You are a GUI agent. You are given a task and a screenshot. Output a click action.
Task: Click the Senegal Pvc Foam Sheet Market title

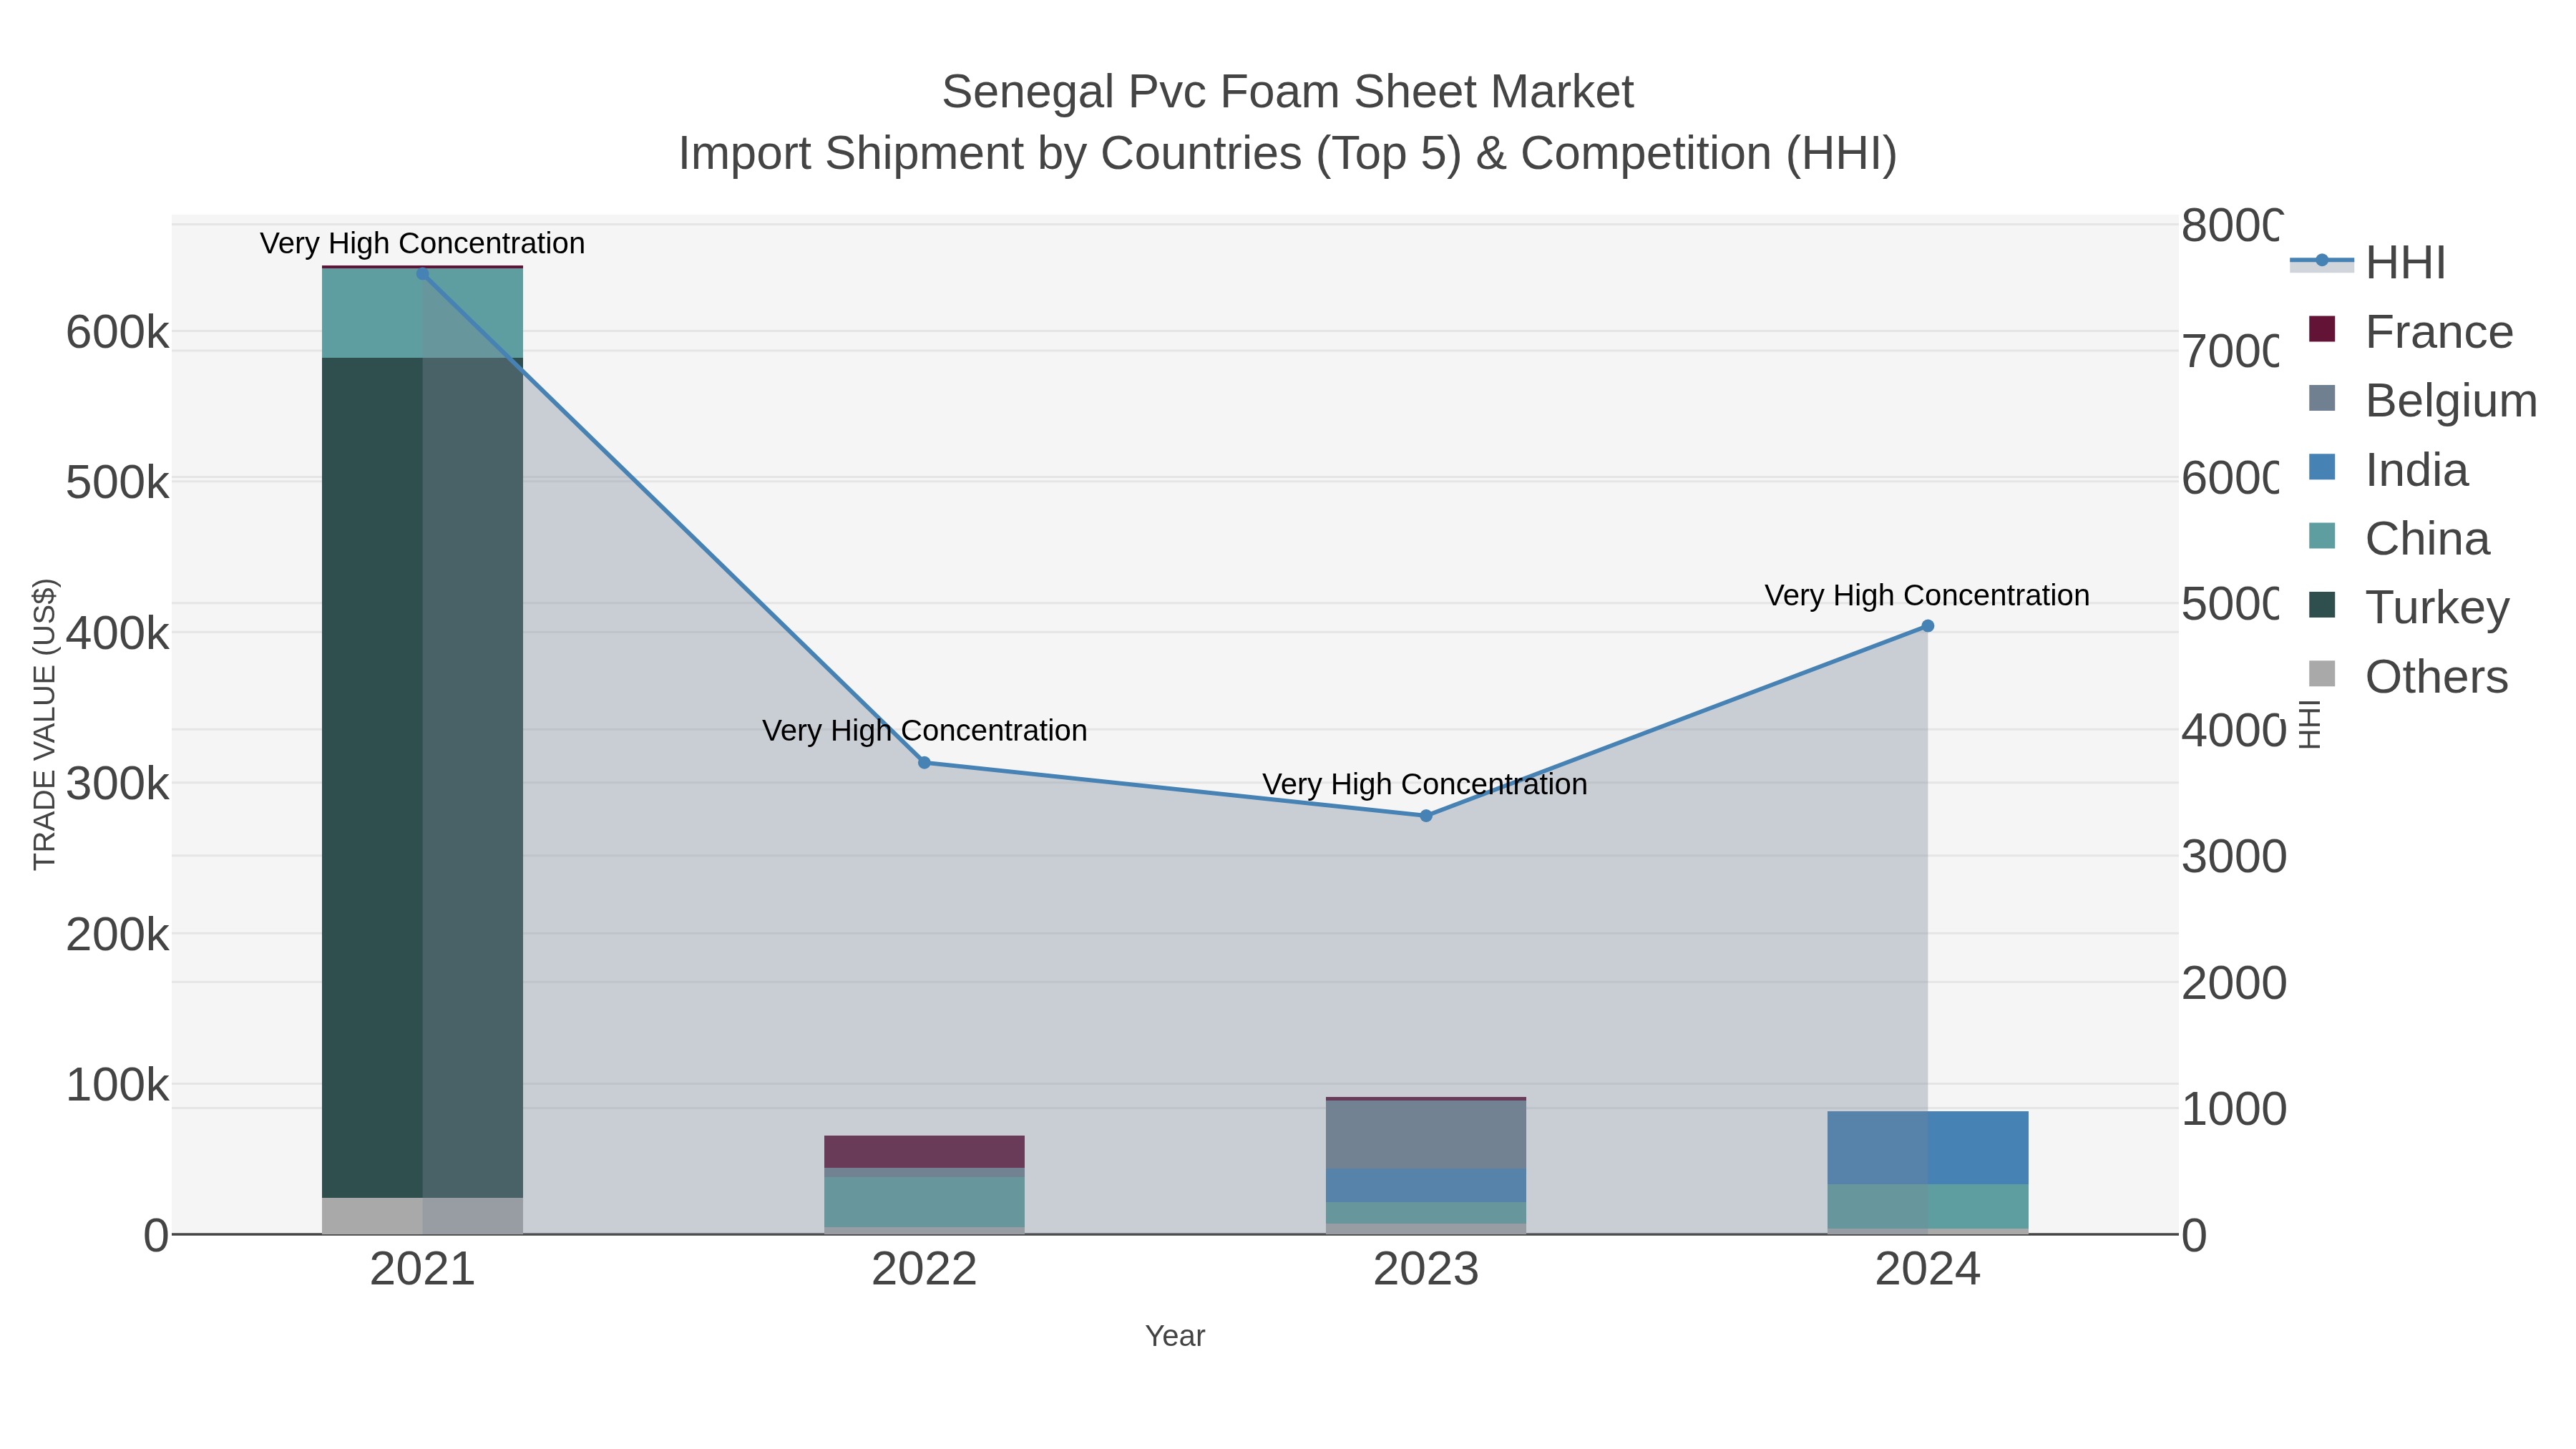click(x=1288, y=92)
